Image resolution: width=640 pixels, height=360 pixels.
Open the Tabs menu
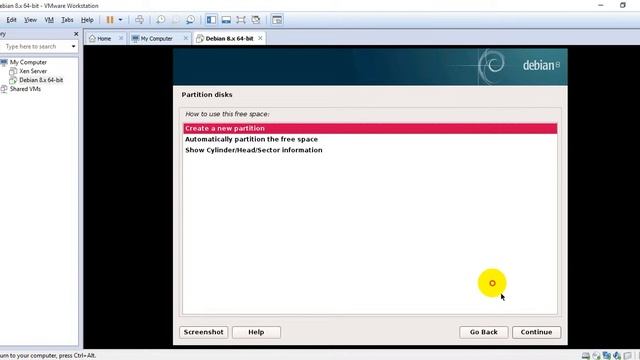(x=67, y=20)
